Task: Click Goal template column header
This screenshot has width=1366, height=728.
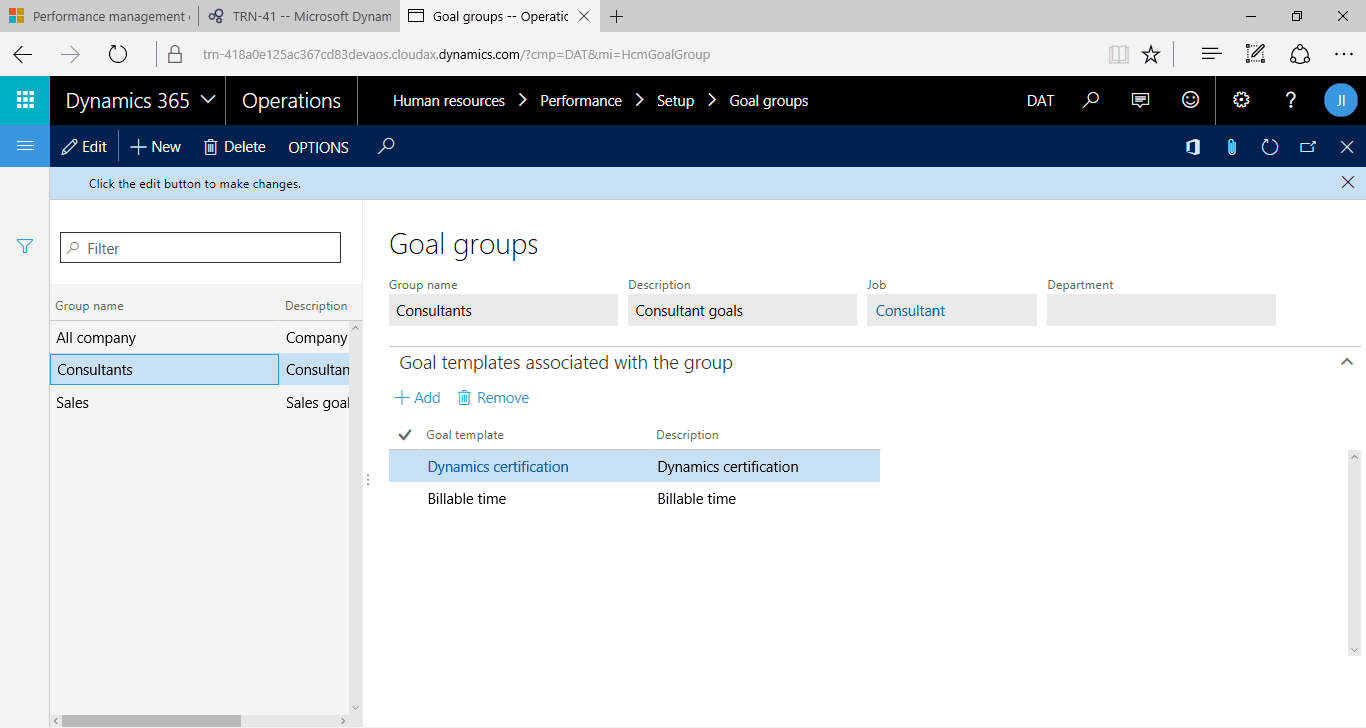Action: click(465, 435)
